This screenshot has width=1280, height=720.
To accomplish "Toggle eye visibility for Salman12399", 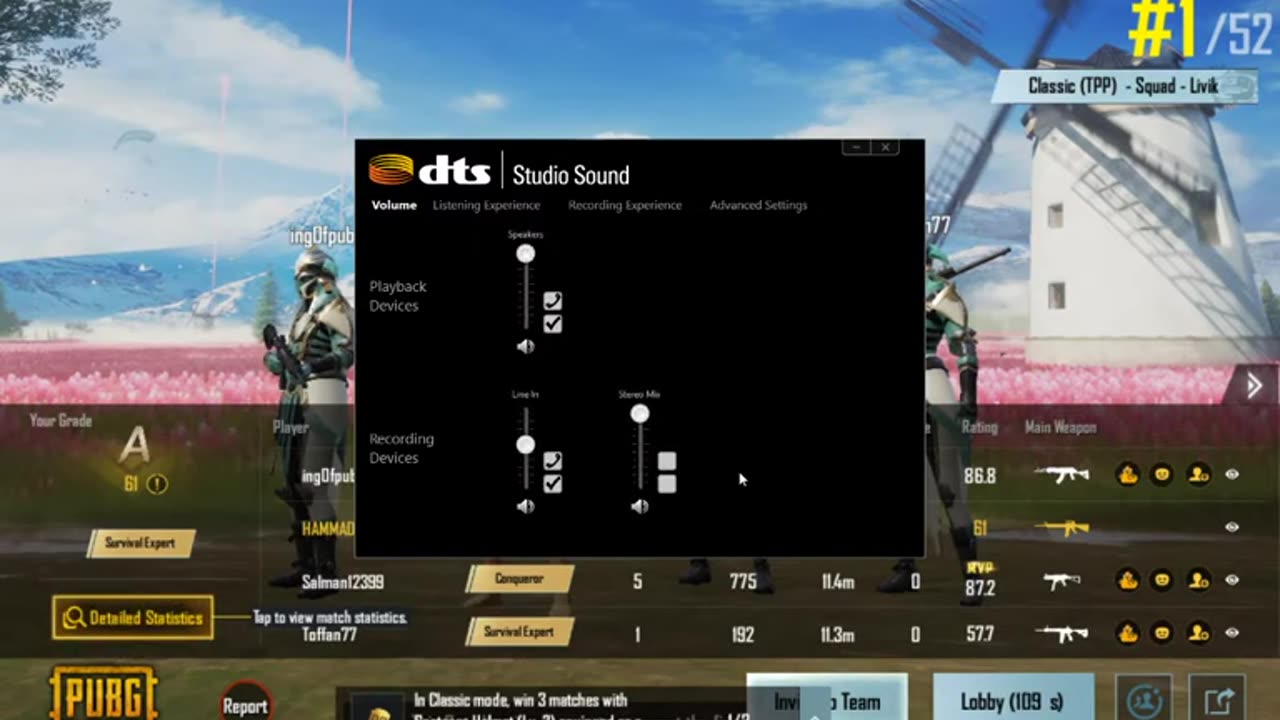I will click(1232, 580).
